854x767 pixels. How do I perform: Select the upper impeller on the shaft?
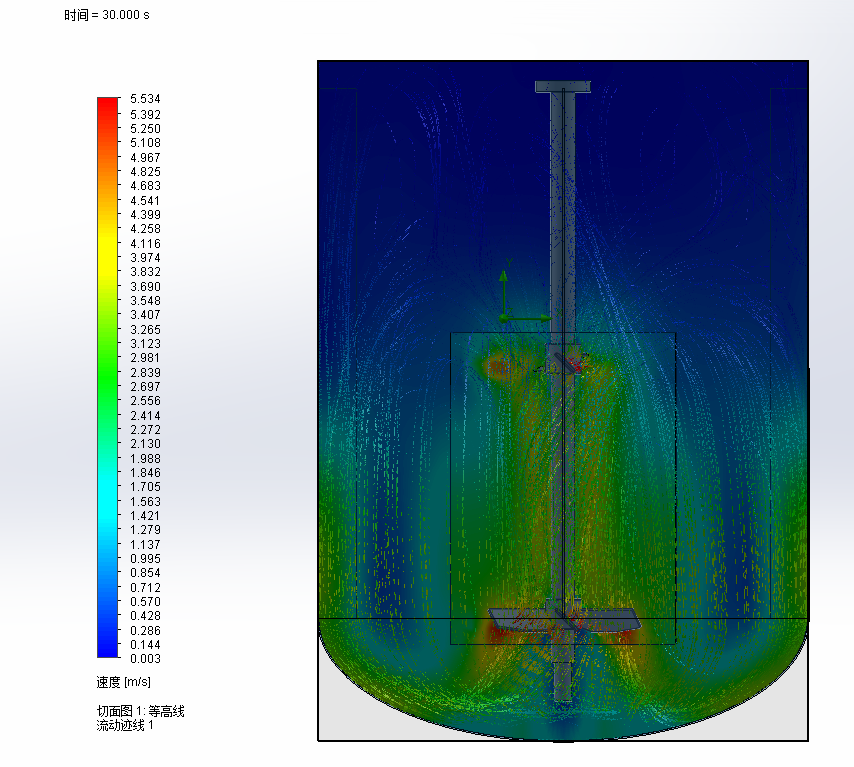[x=565, y=364]
